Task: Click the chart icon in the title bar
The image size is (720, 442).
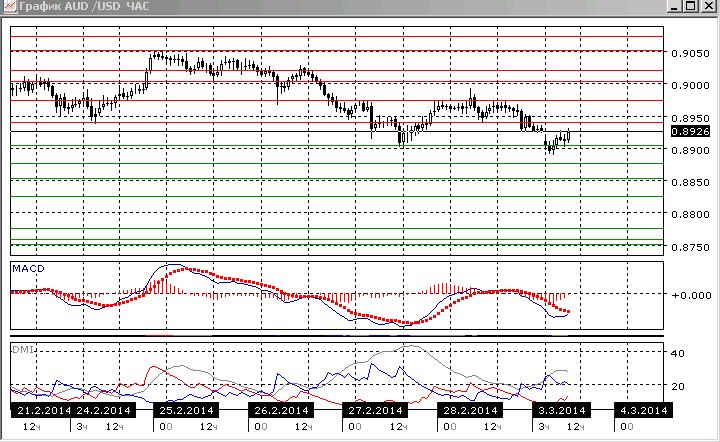Action: tap(9, 6)
